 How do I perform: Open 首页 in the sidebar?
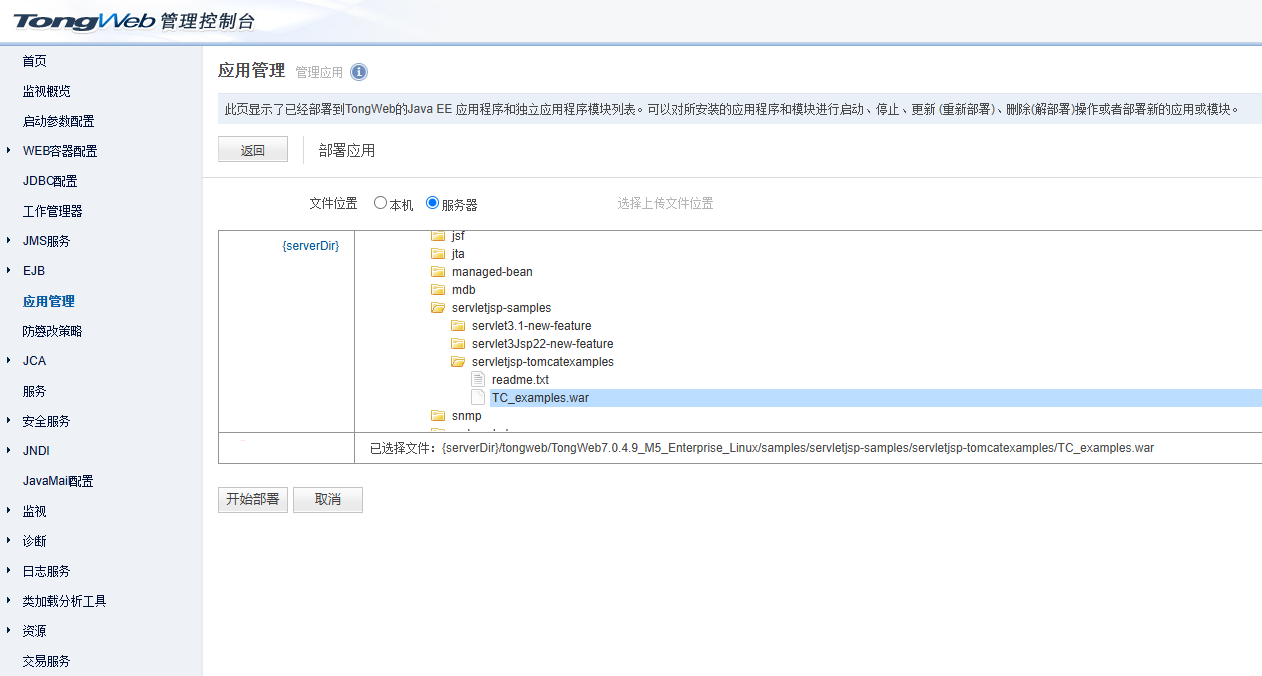tap(35, 61)
